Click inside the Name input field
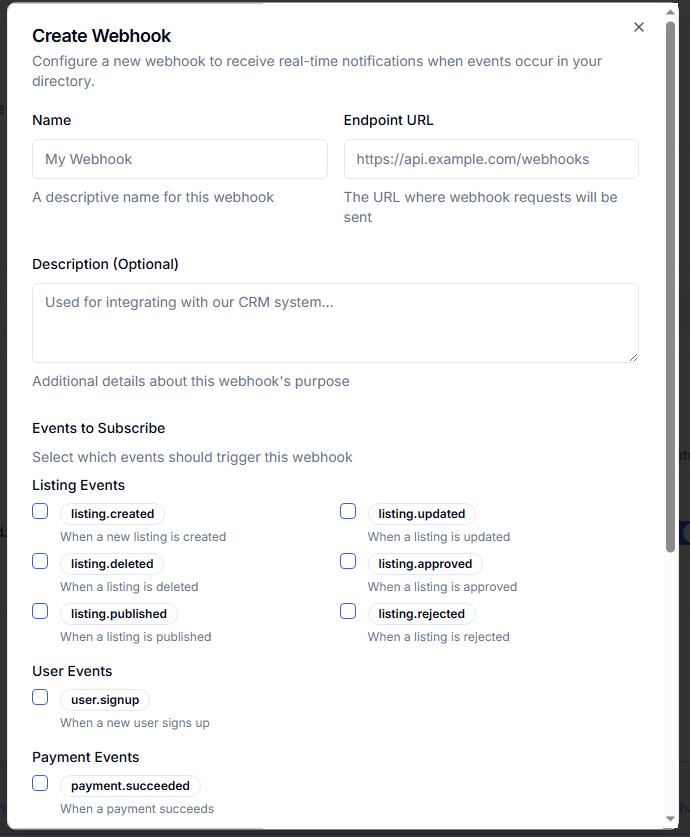The width and height of the screenshot is (690, 837). (179, 158)
